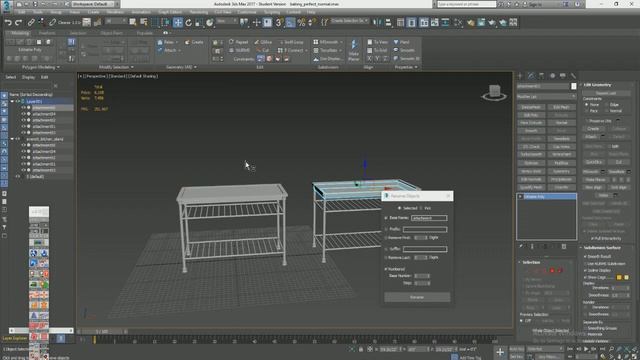Select Polygon sub-object level icon
This screenshot has height=360, width=640.
[x=552, y=270]
